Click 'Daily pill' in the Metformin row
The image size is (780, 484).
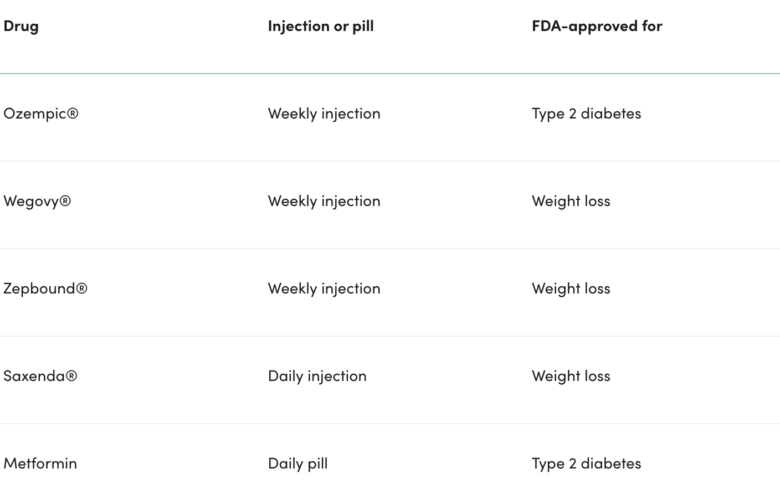297,464
